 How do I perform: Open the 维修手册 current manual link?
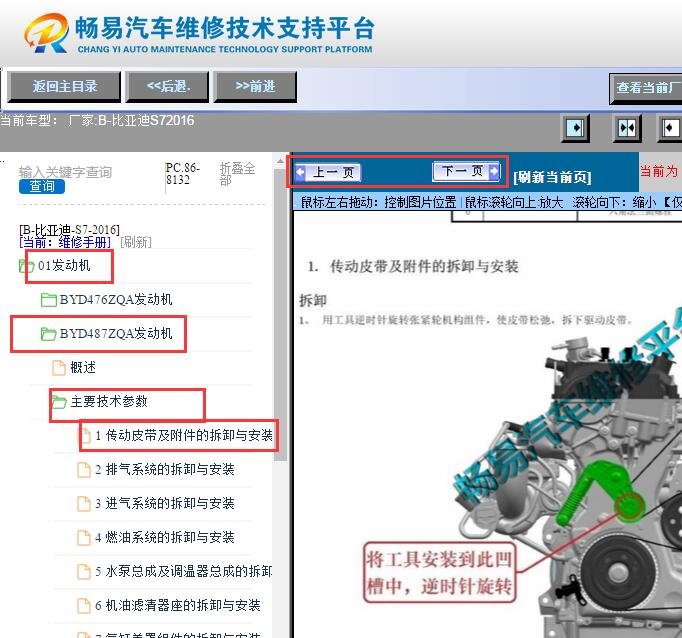[65, 242]
